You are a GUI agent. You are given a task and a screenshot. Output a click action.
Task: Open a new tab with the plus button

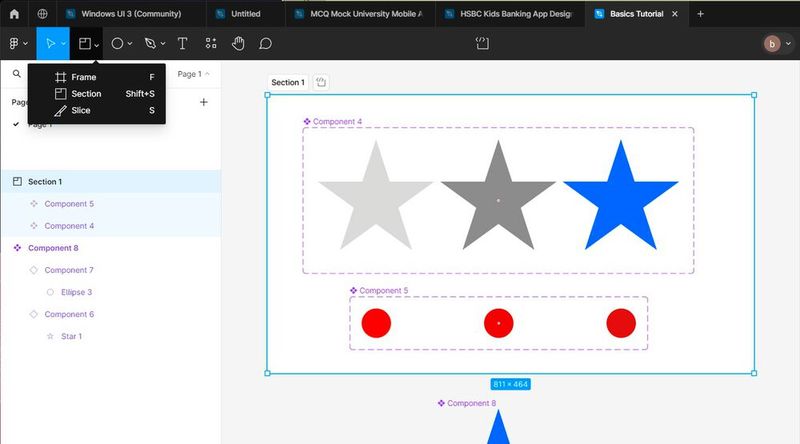(x=701, y=14)
